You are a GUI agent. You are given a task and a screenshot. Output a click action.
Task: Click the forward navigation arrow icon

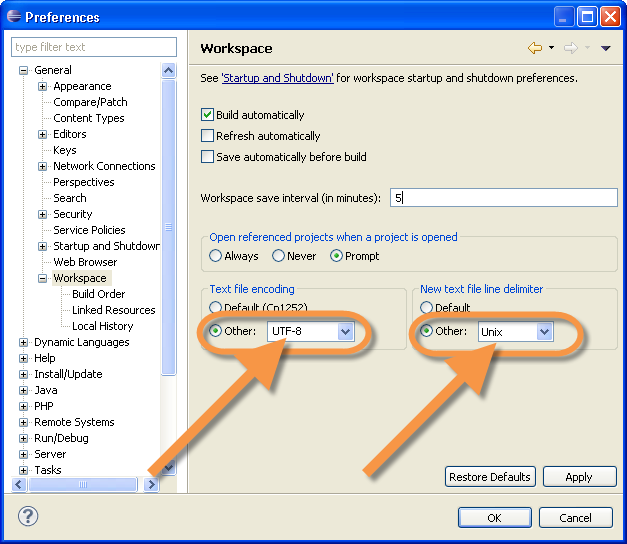570,48
